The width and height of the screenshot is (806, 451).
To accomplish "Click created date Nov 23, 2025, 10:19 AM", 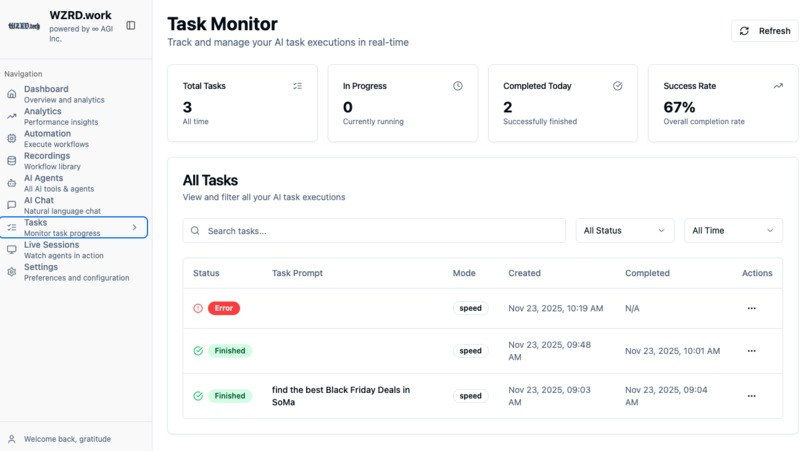I will point(556,308).
